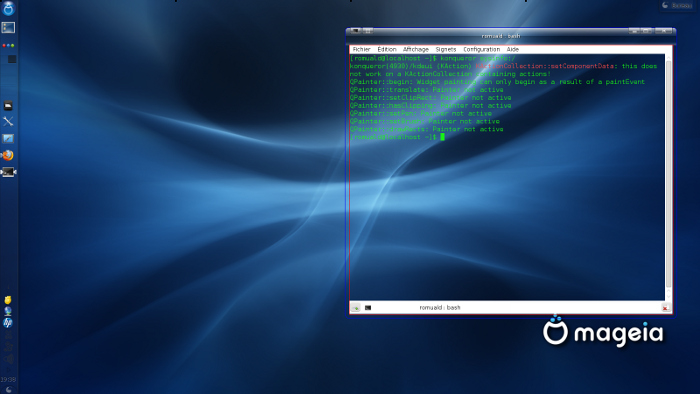Click the green terminal cursor prompt
The width and height of the screenshot is (700, 394).
point(442,137)
